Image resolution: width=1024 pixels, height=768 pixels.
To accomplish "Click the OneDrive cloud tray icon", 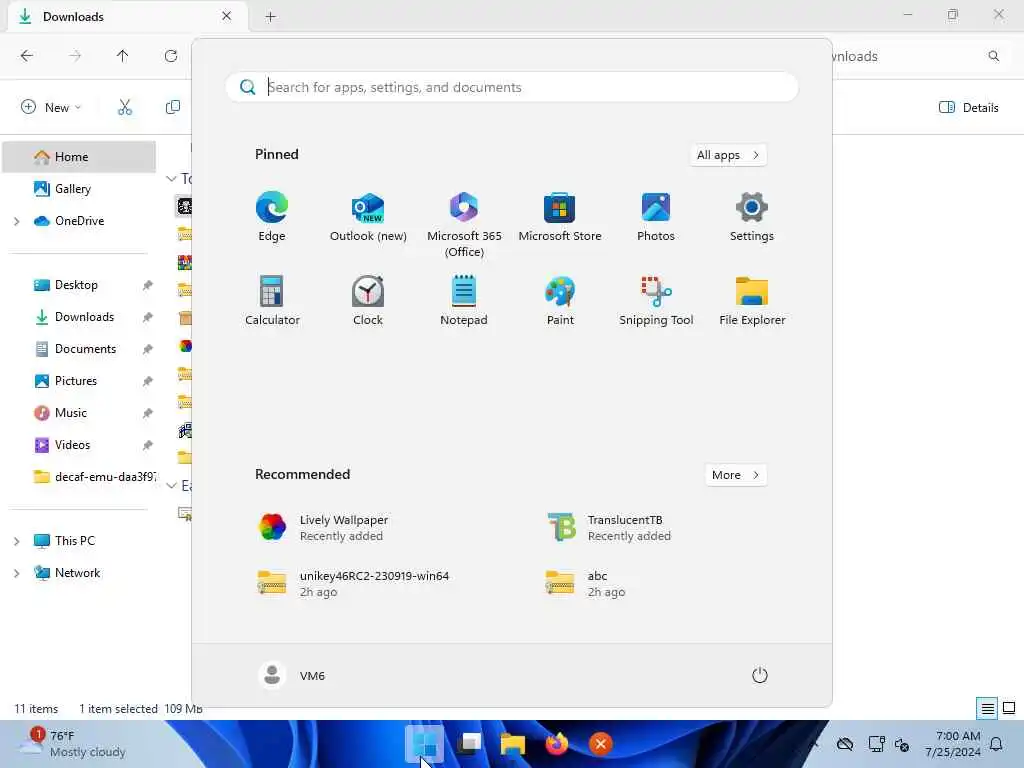I will point(845,744).
